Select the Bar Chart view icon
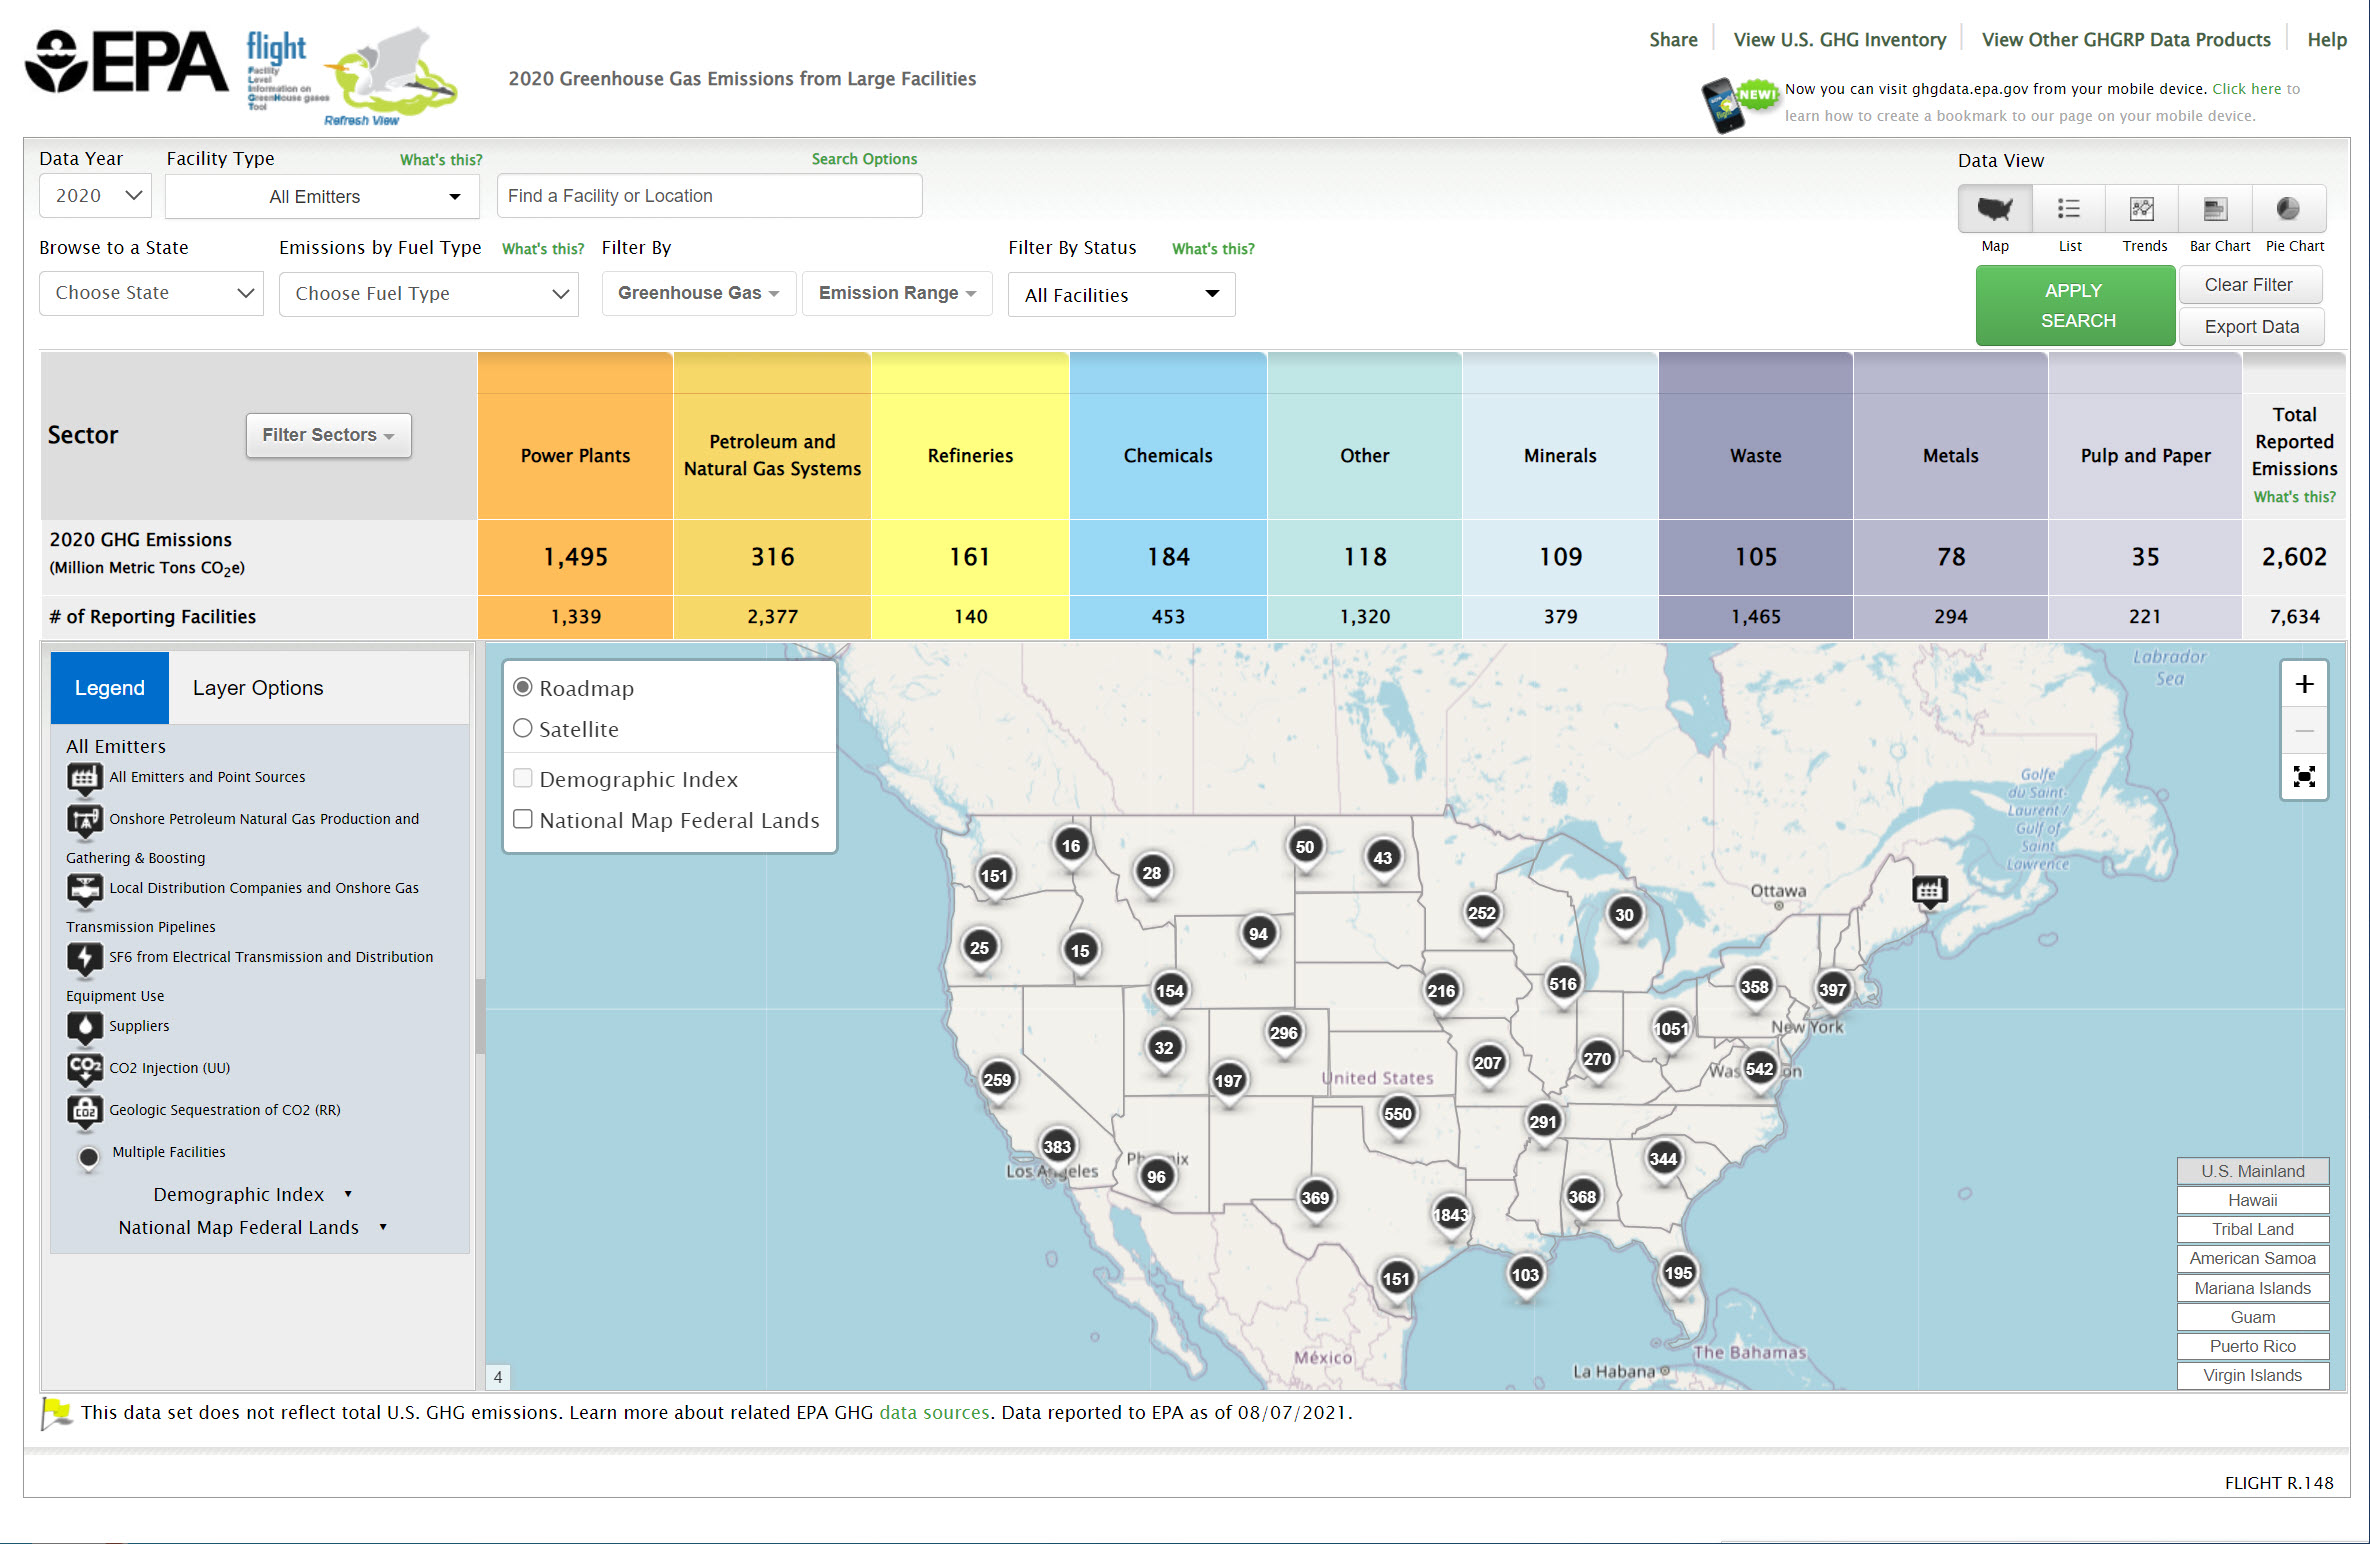This screenshot has height=1544, width=2370. click(2216, 209)
